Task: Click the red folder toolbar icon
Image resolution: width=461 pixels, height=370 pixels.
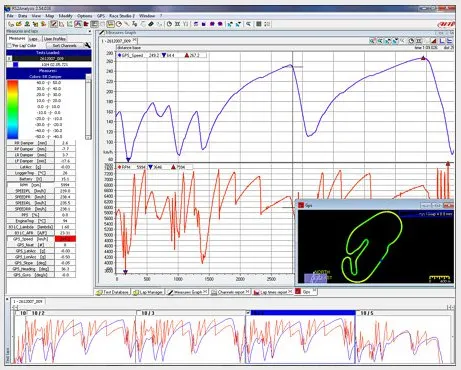Action: coord(86,24)
